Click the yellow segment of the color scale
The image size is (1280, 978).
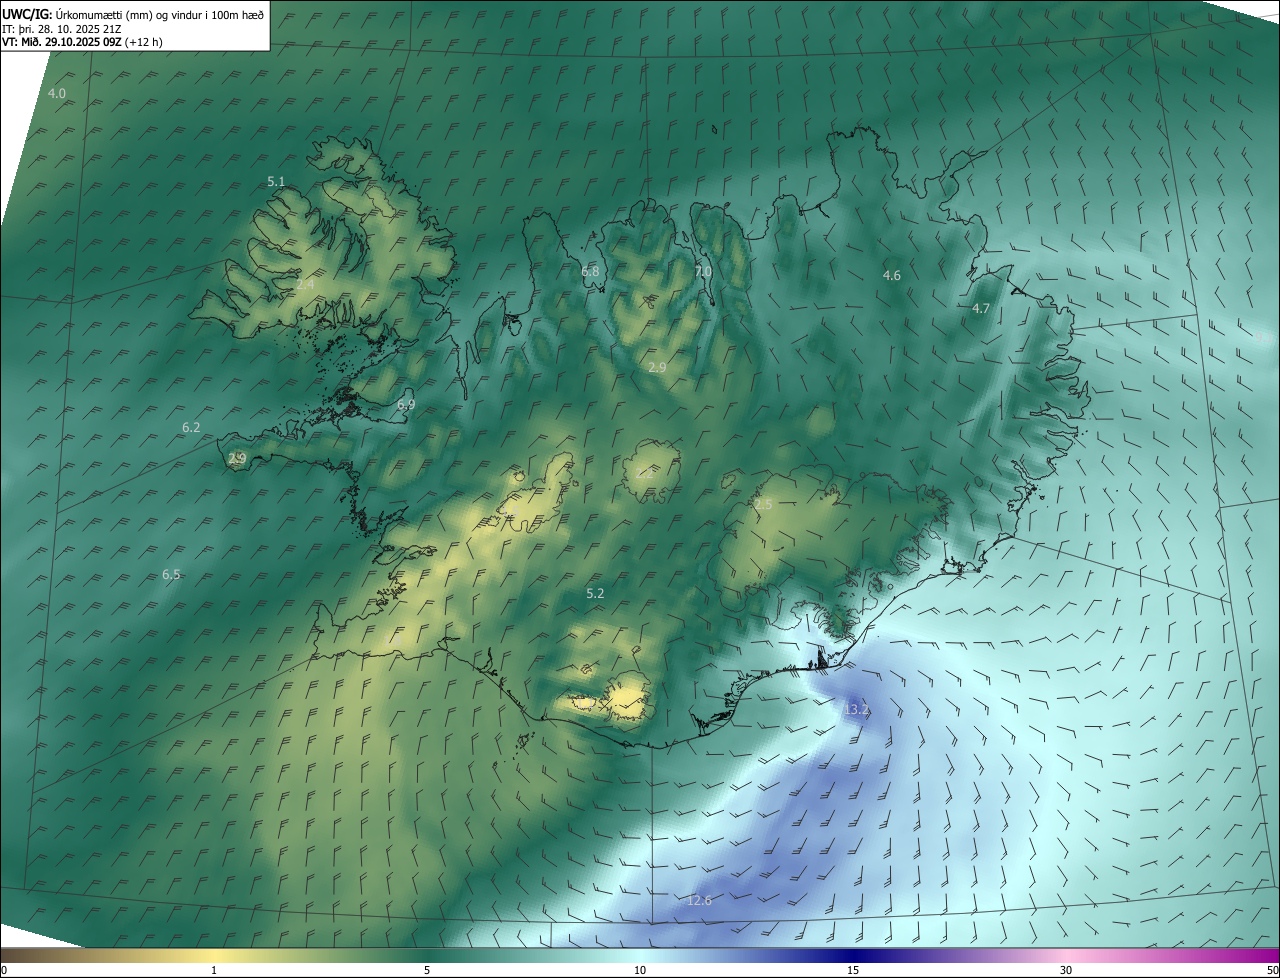[214, 955]
